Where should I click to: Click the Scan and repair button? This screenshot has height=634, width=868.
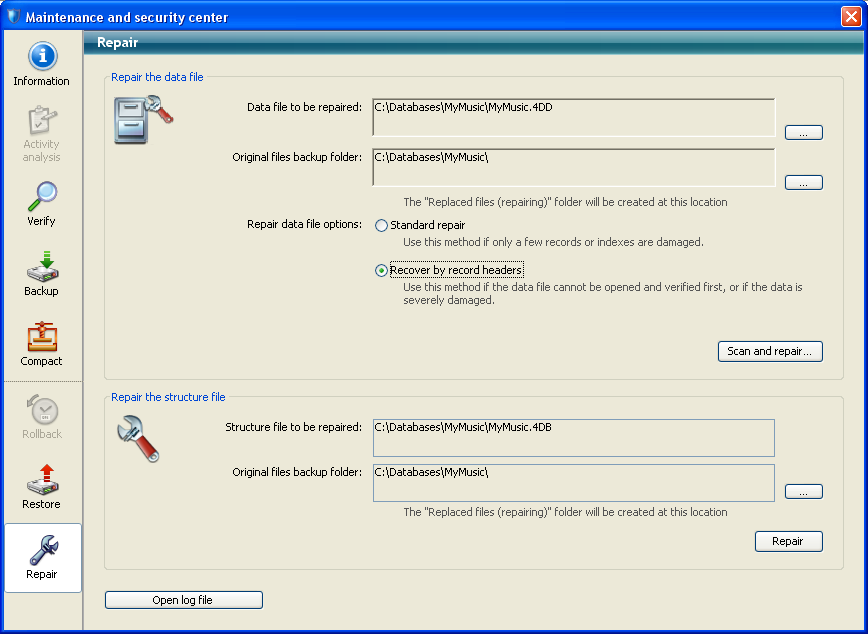click(x=769, y=351)
